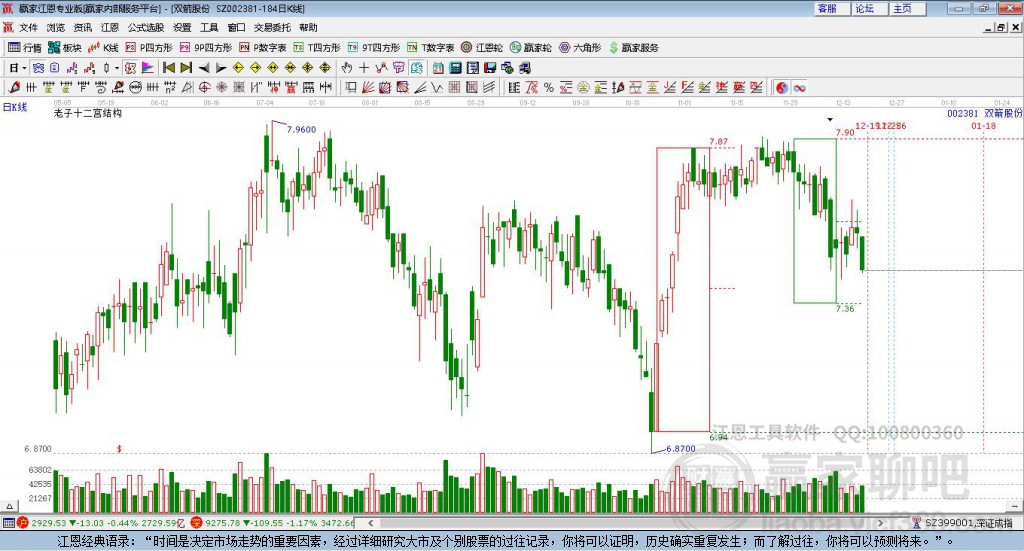Click stock code 002381 双箭股份
Image resolution: width=1024 pixels, height=551 pixels.
[x=985, y=114]
